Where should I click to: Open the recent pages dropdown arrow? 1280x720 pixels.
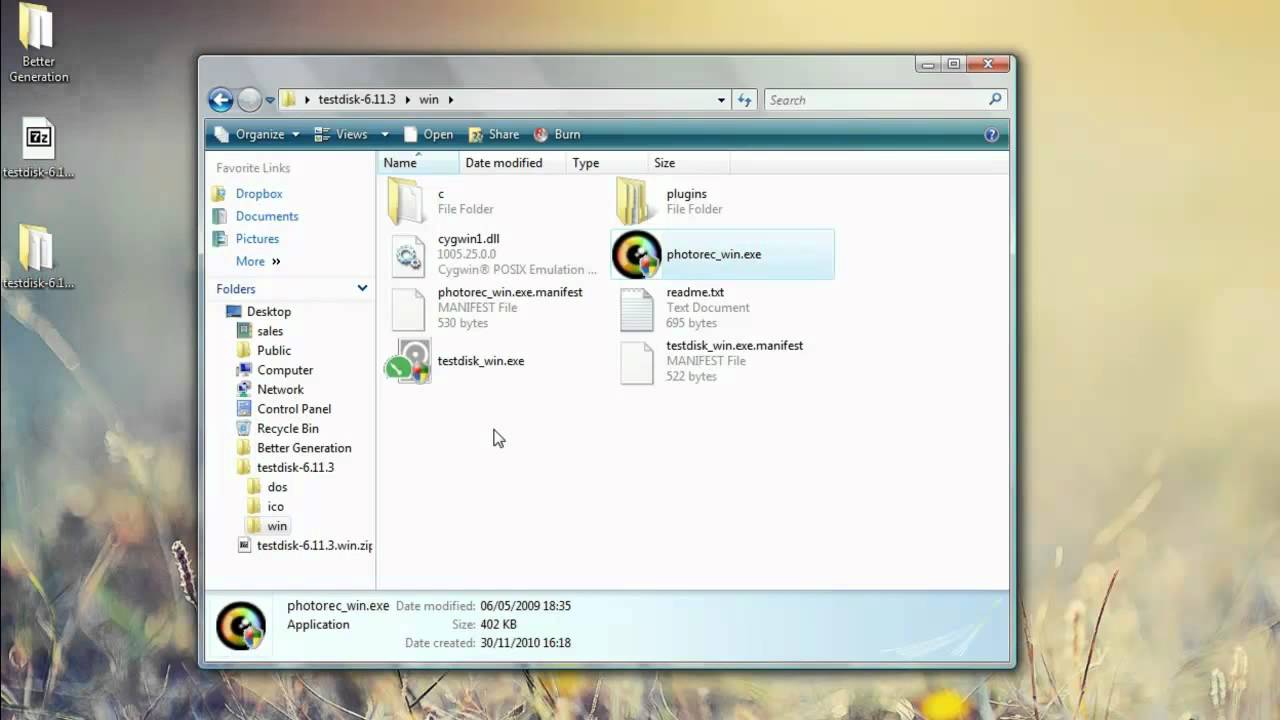270,100
